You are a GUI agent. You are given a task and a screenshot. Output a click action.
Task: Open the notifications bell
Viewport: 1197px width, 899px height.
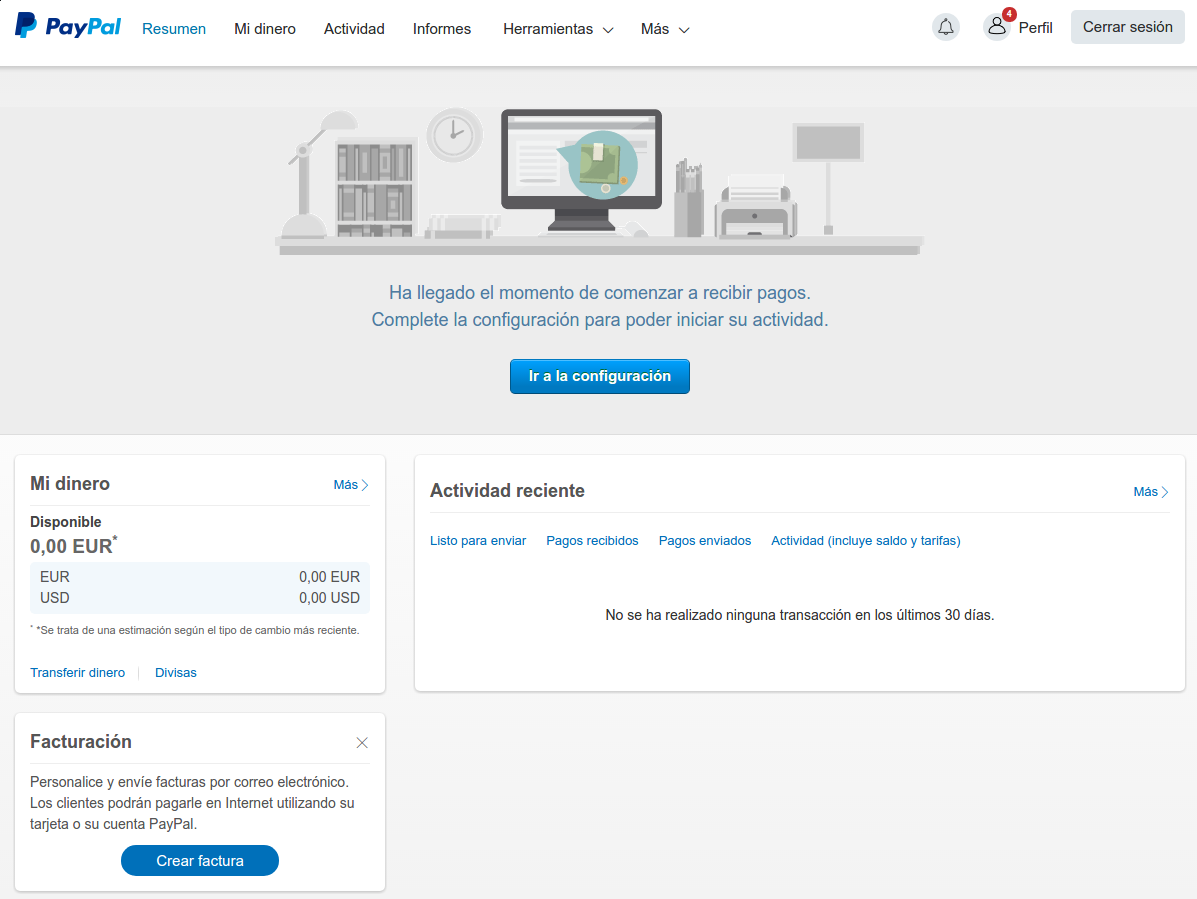[x=945, y=27]
